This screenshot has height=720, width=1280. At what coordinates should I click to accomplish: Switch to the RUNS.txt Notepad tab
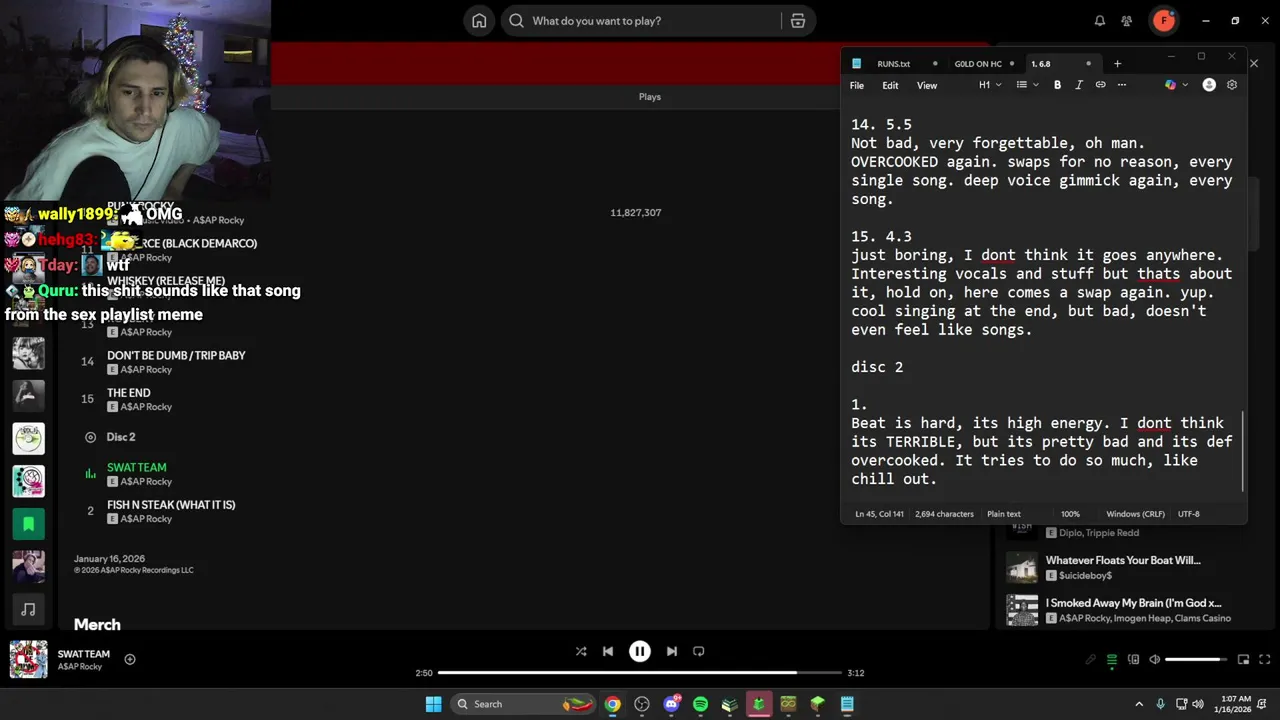tap(894, 63)
